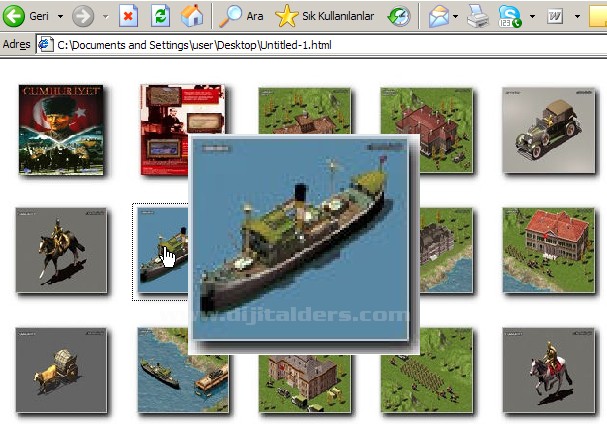Expand the Skype dropdown arrow
Screen dimensions: 607x428
[532, 17]
